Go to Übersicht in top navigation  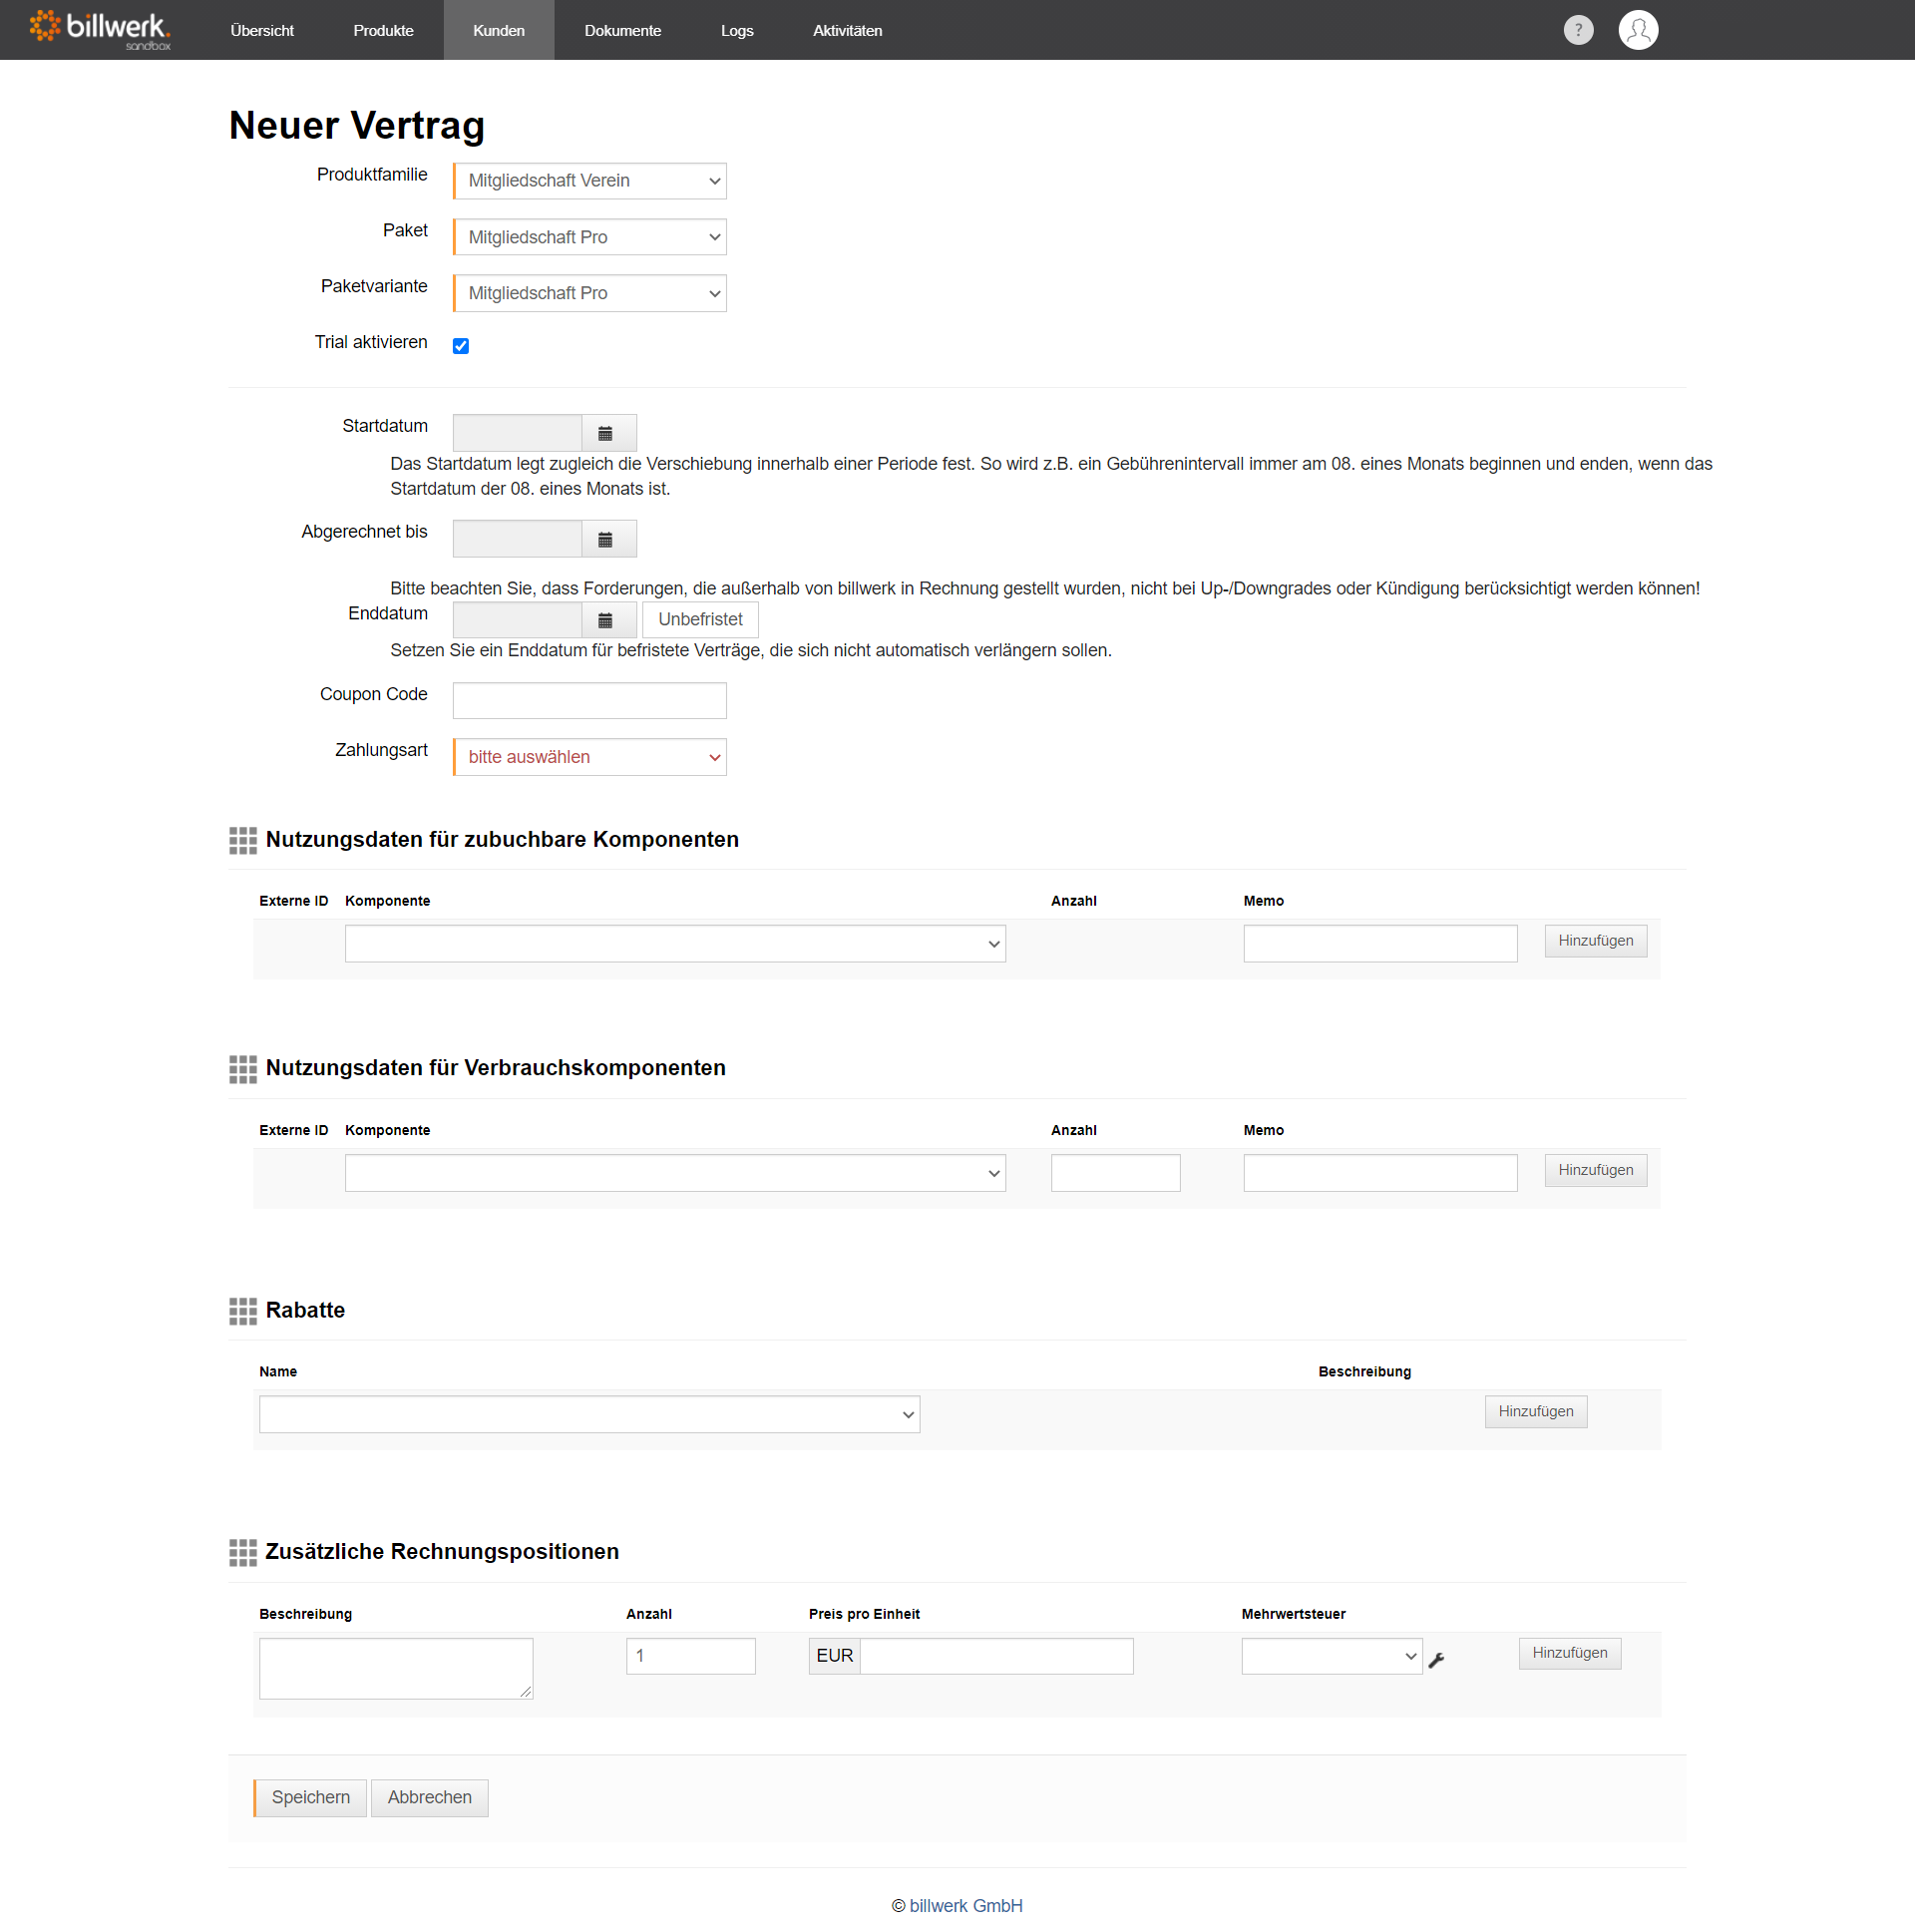tap(262, 30)
